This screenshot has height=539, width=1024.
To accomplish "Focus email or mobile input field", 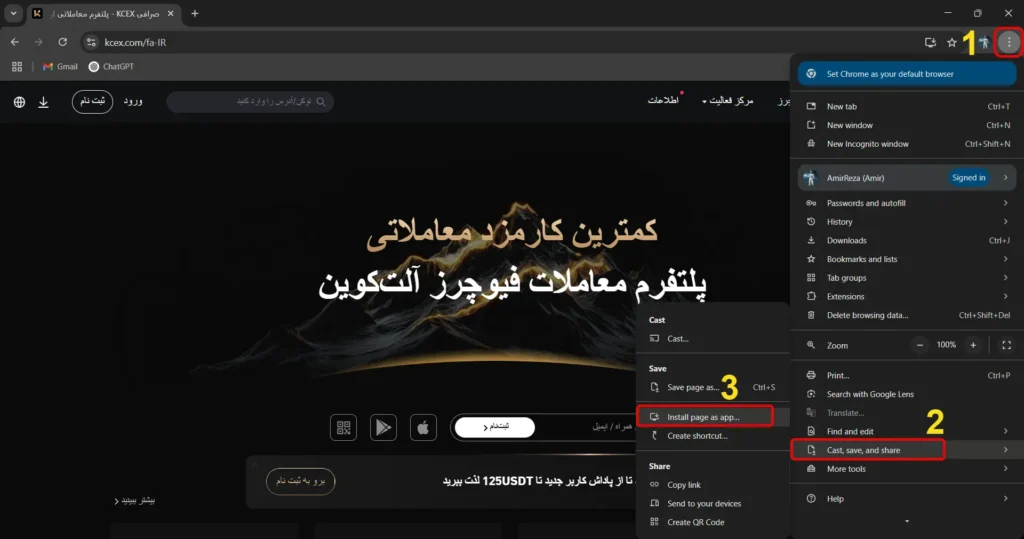I will click(x=588, y=427).
